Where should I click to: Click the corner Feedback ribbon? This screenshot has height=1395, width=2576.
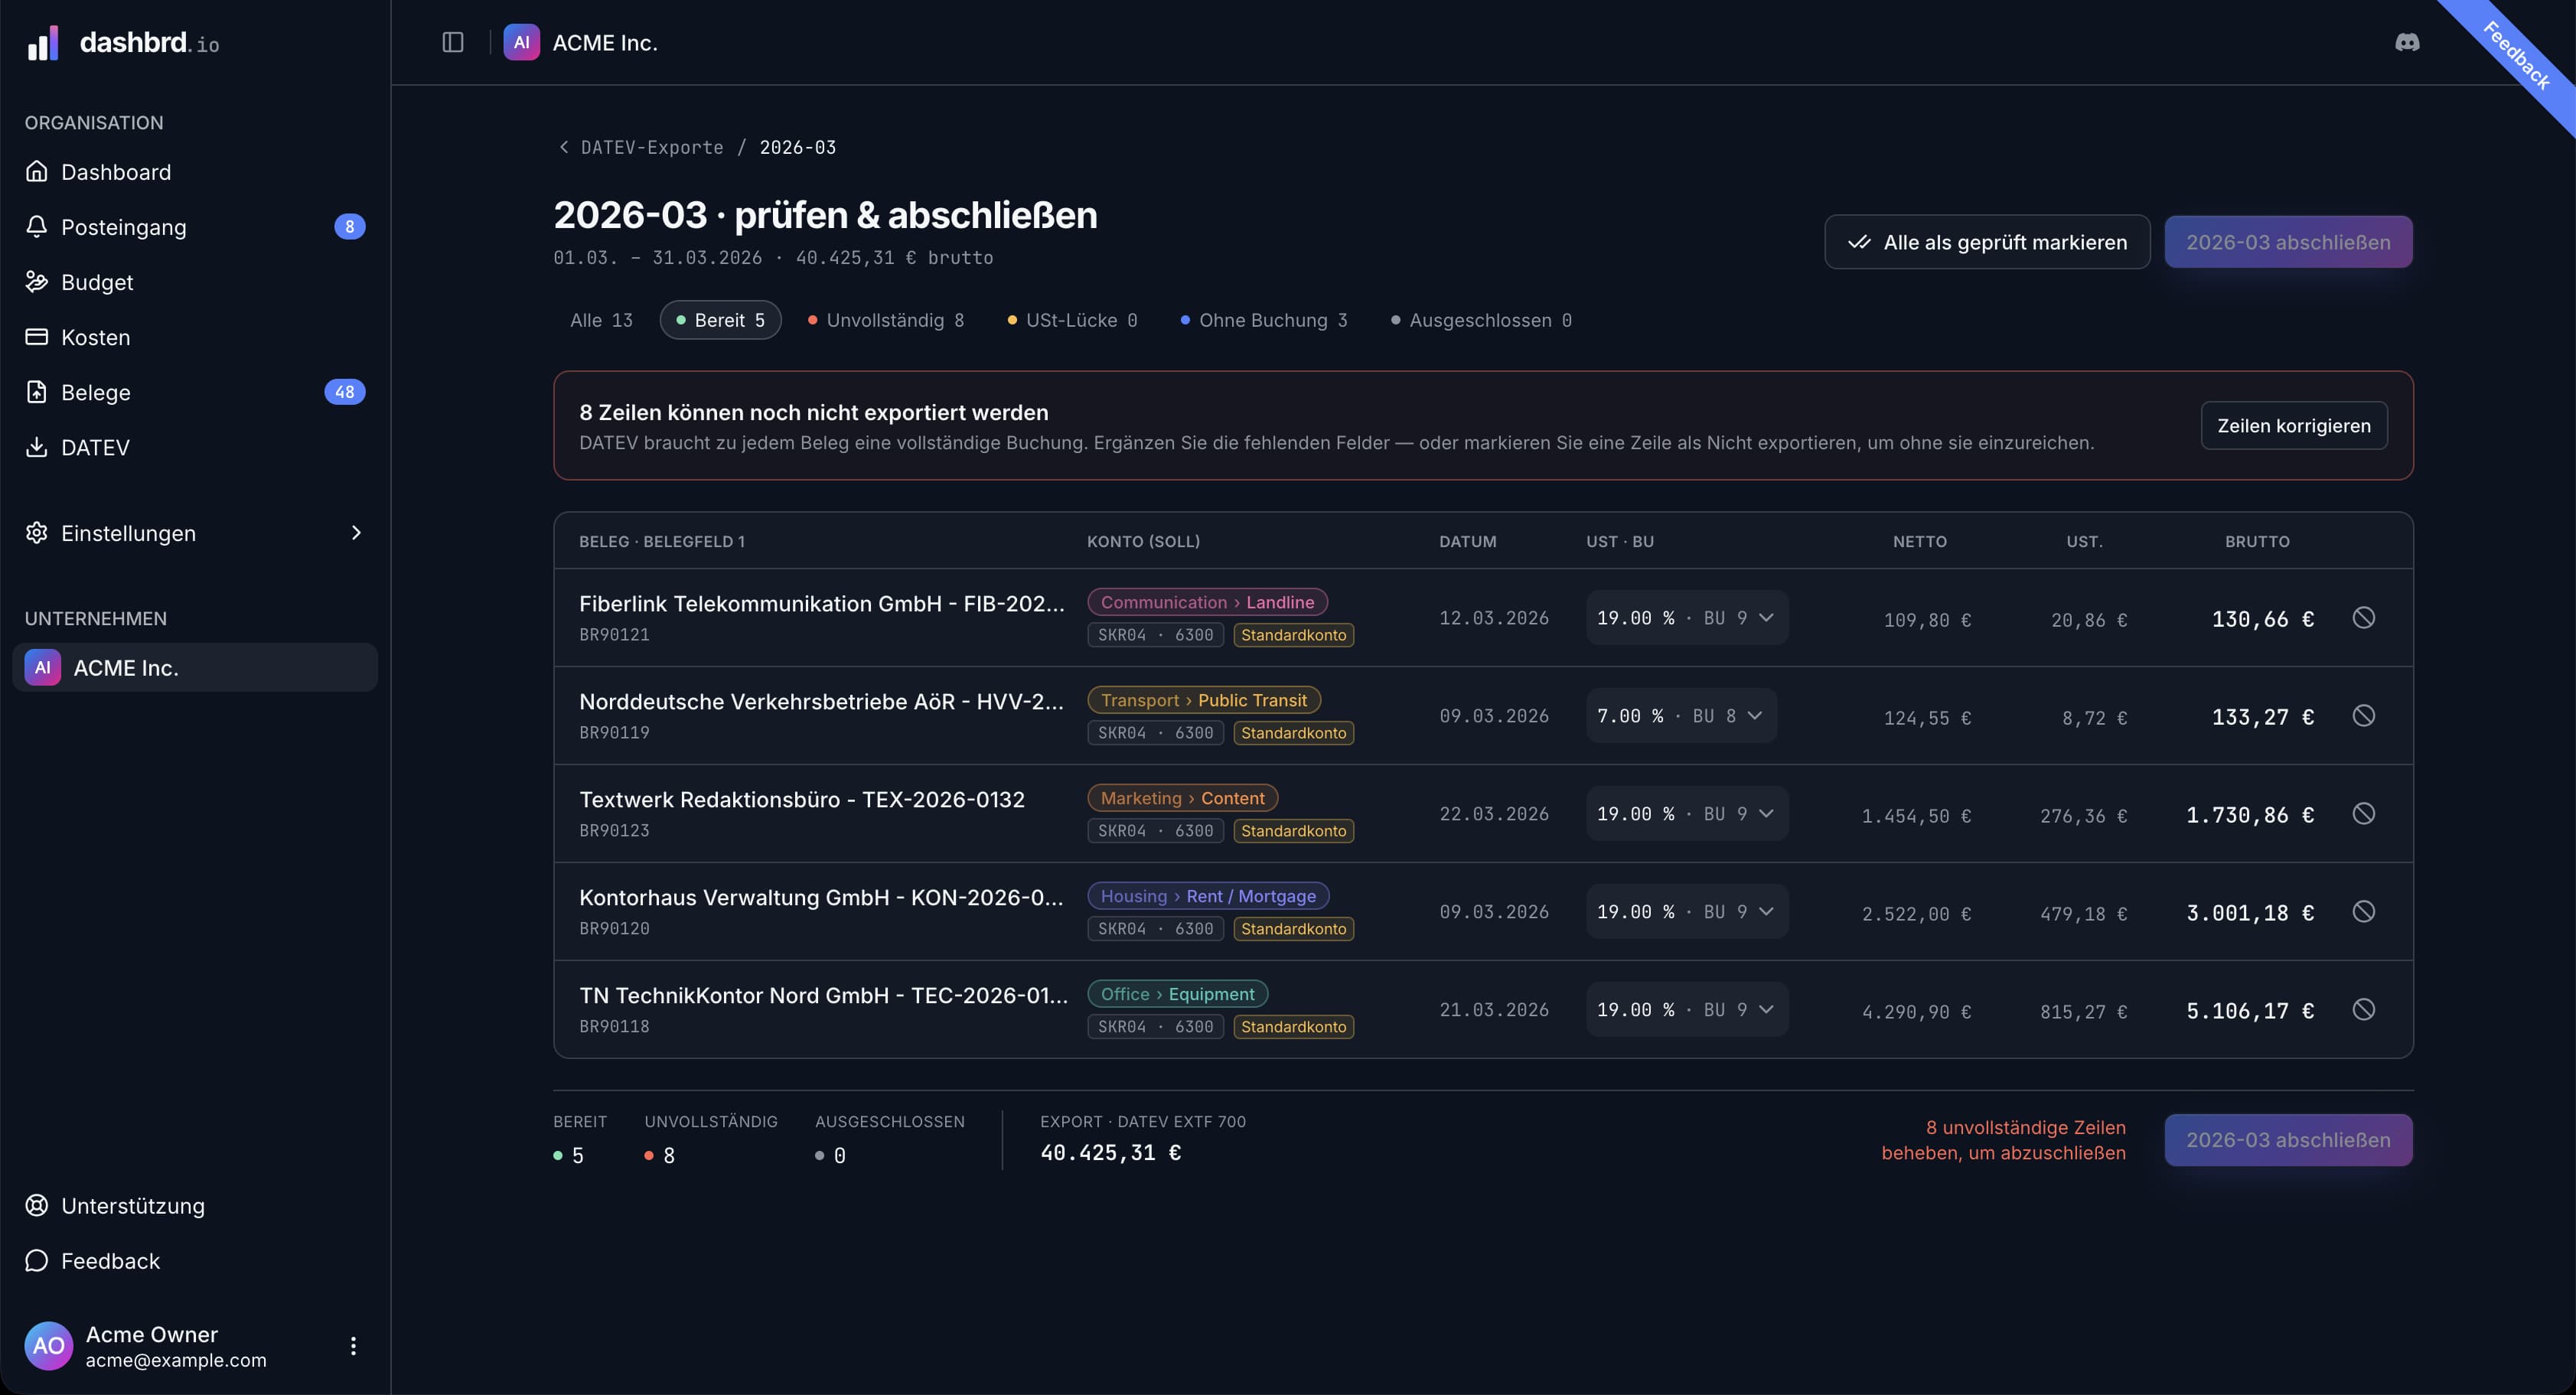coord(2517,57)
